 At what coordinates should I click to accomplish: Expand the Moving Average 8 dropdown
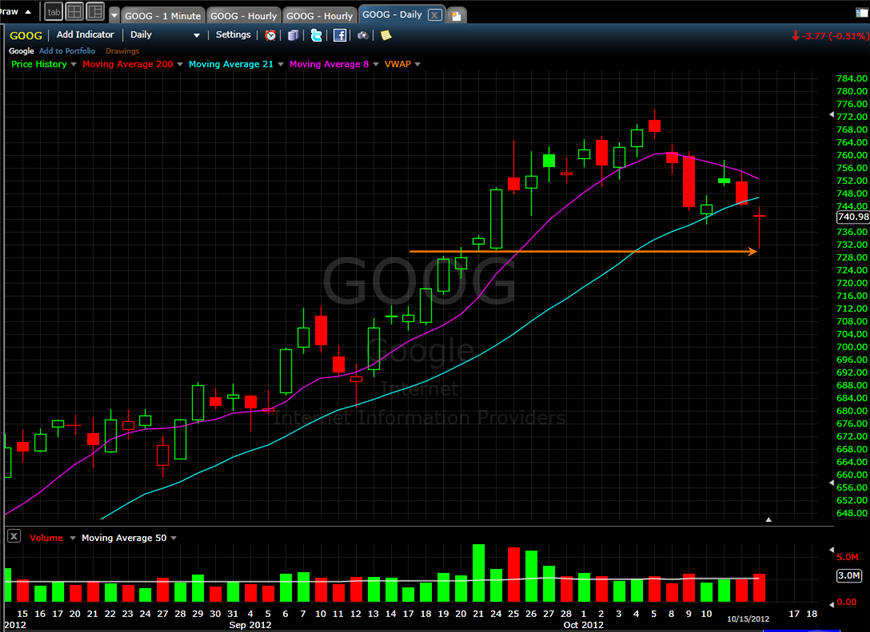[376, 64]
